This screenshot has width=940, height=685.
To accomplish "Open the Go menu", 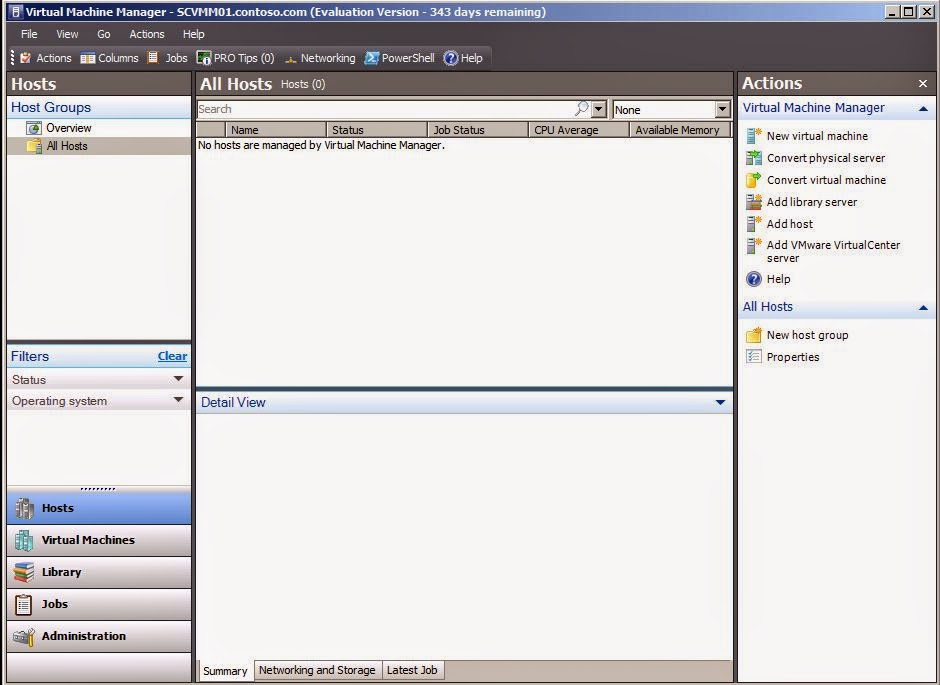I will tap(104, 34).
